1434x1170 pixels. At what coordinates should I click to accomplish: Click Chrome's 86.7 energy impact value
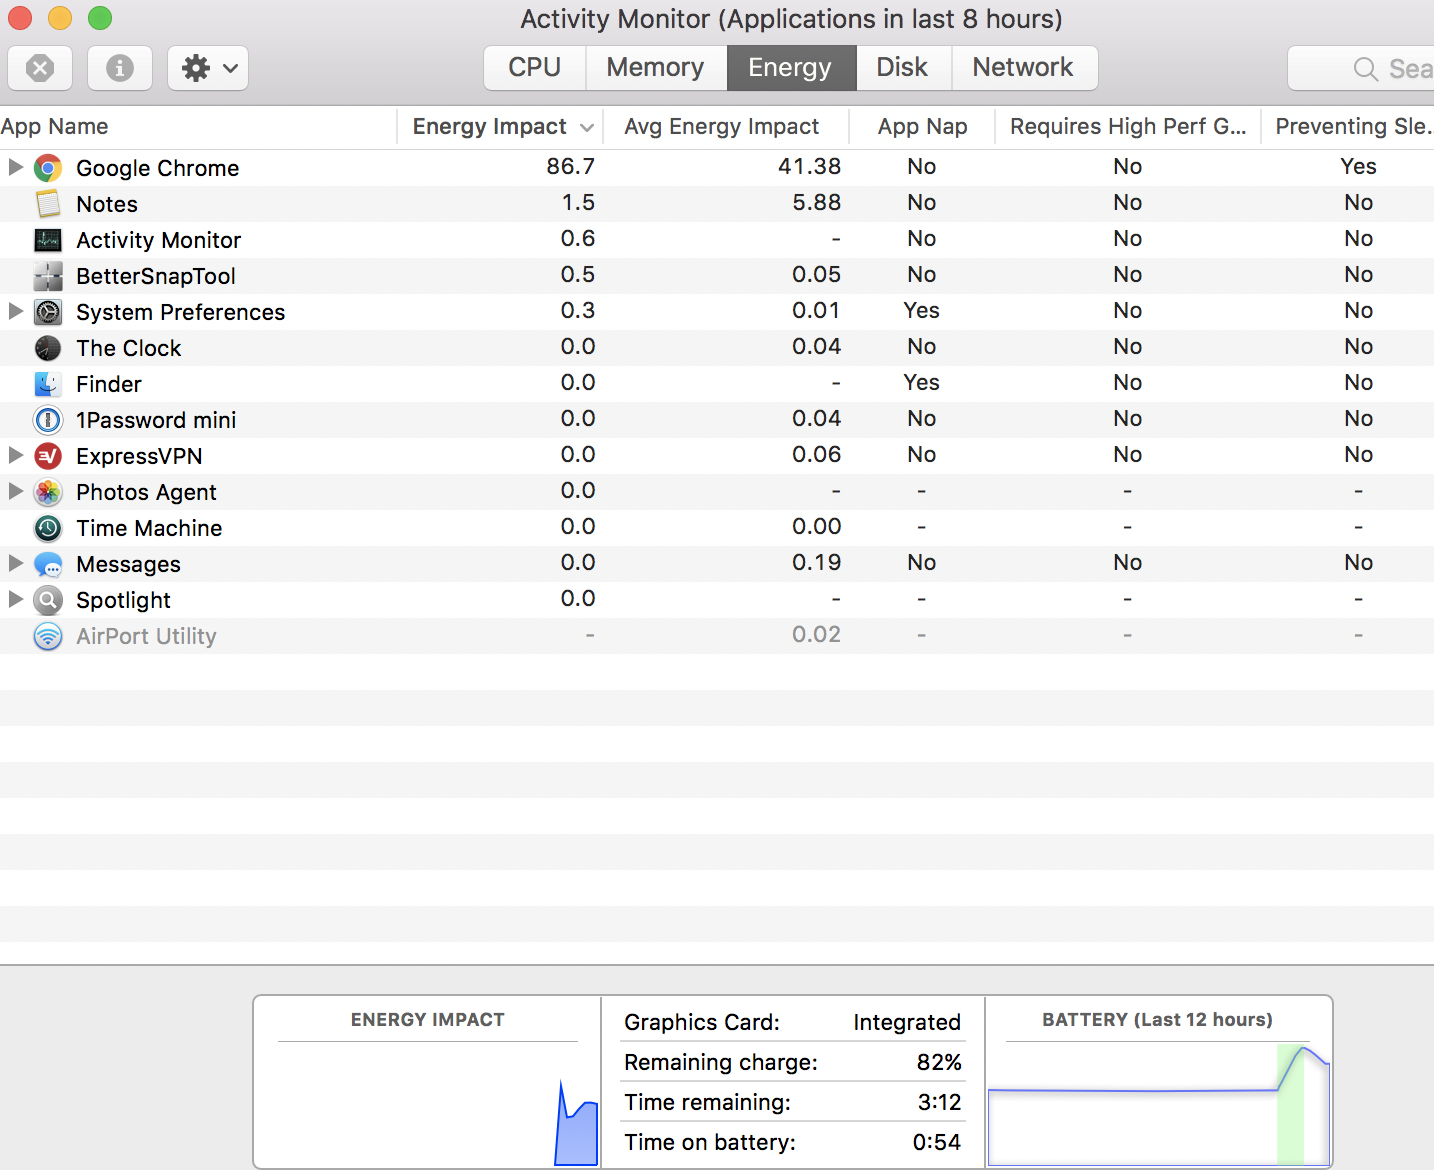pos(571,166)
